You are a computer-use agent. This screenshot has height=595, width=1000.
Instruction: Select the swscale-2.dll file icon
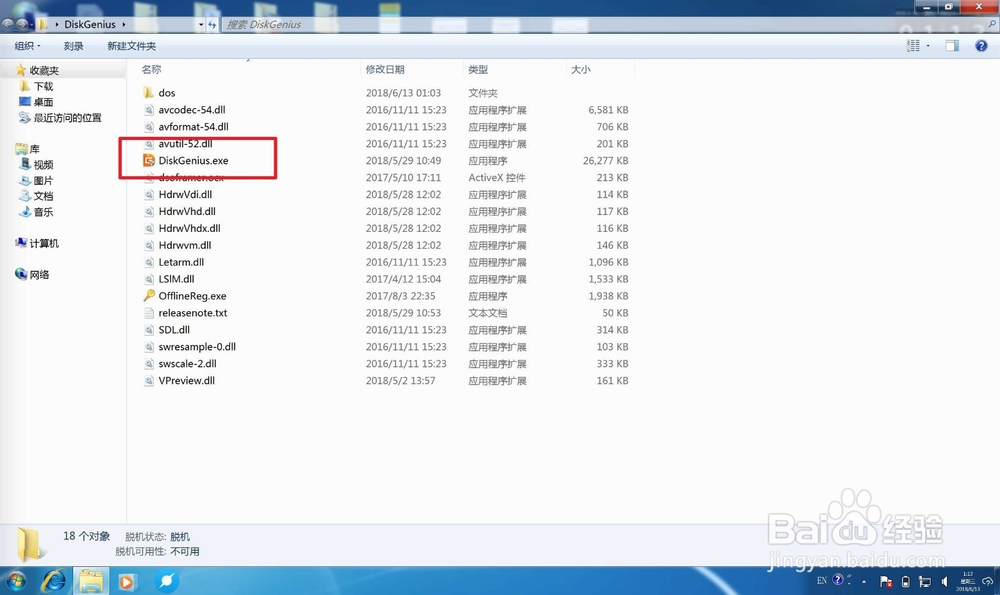(149, 364)
